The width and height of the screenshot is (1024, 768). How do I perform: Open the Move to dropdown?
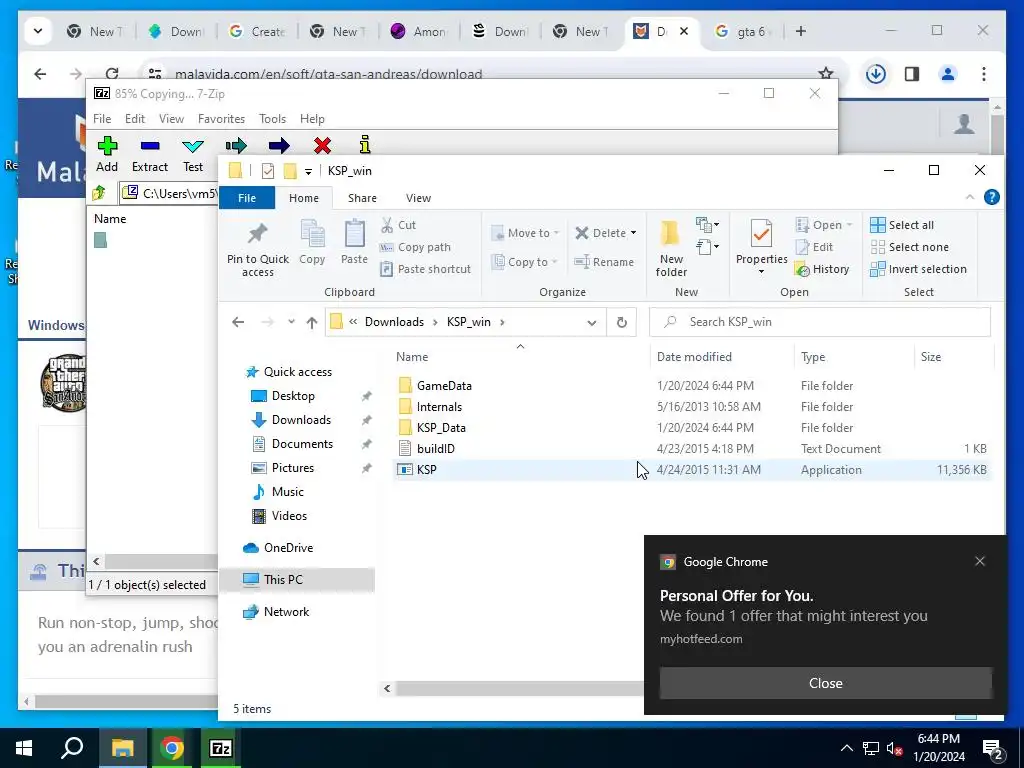point(525,233)
